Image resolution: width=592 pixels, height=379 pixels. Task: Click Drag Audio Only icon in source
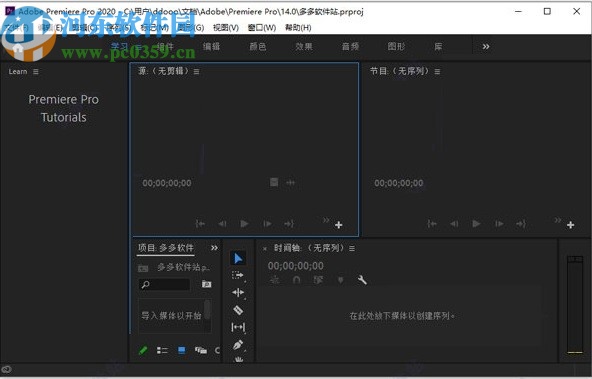coord(290,183)
